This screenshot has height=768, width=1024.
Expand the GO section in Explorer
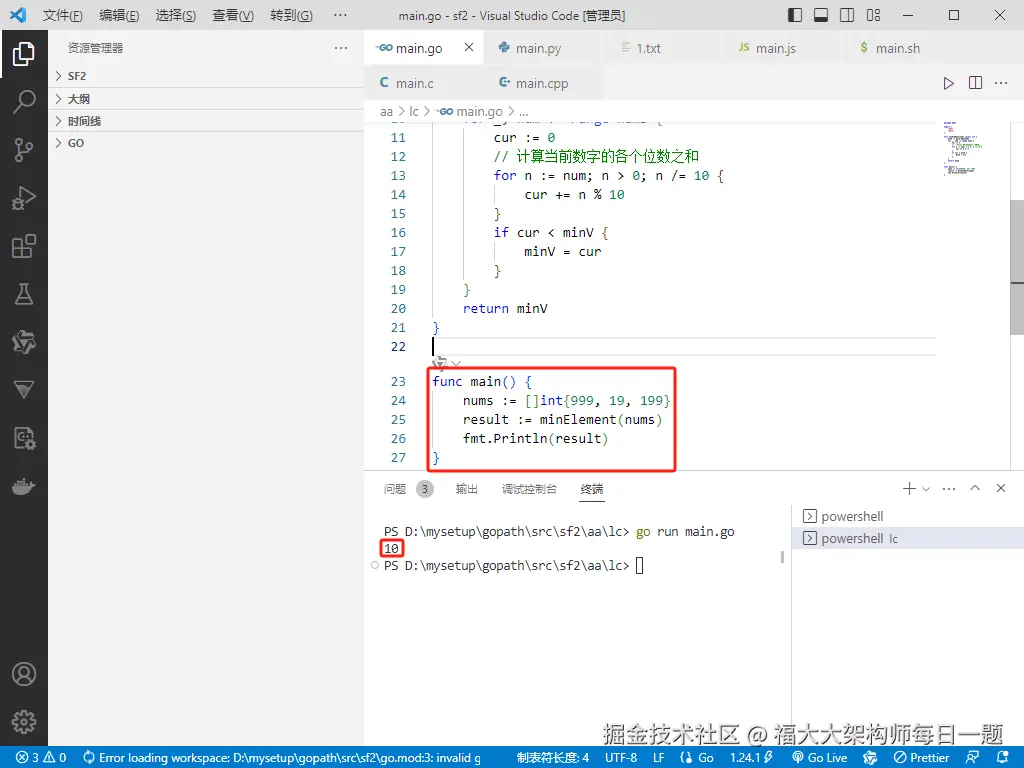pyautogui.click(x=206, y=143)
